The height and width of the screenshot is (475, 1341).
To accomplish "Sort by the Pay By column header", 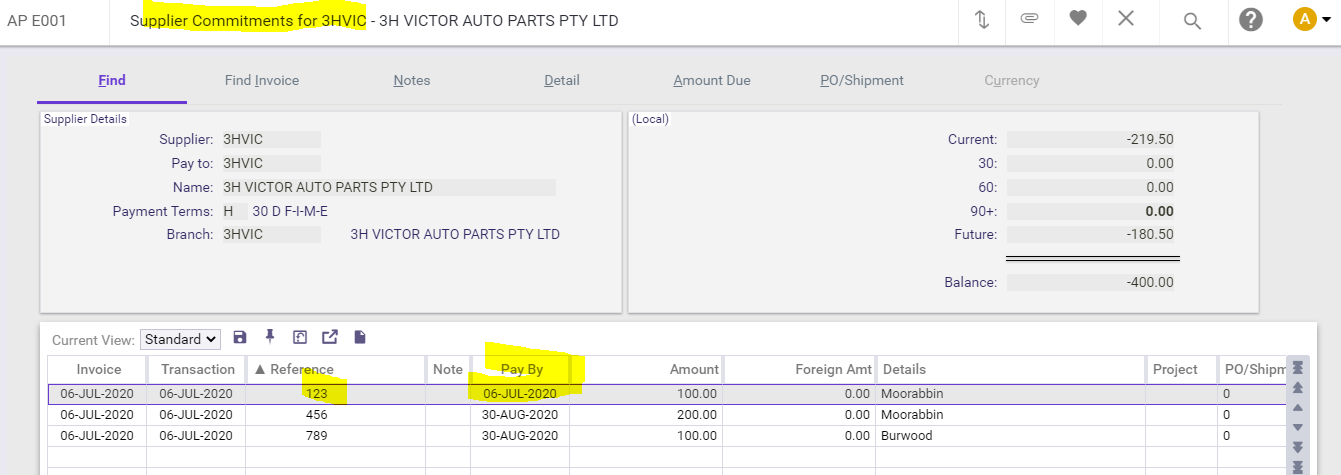I will click(520, 369).
